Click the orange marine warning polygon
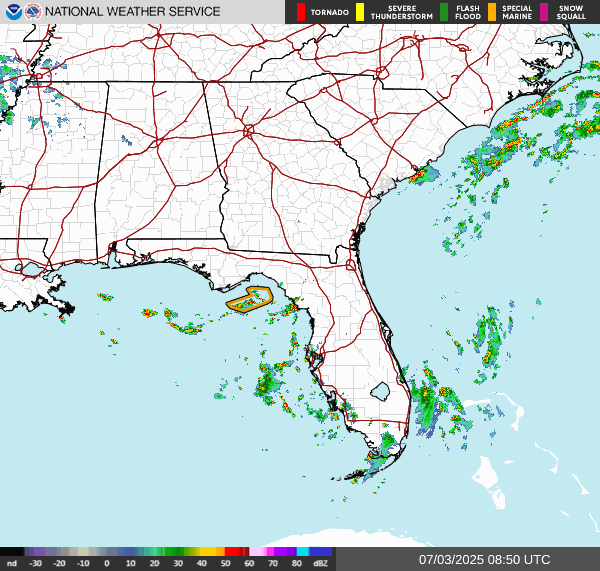 point(249,300)
